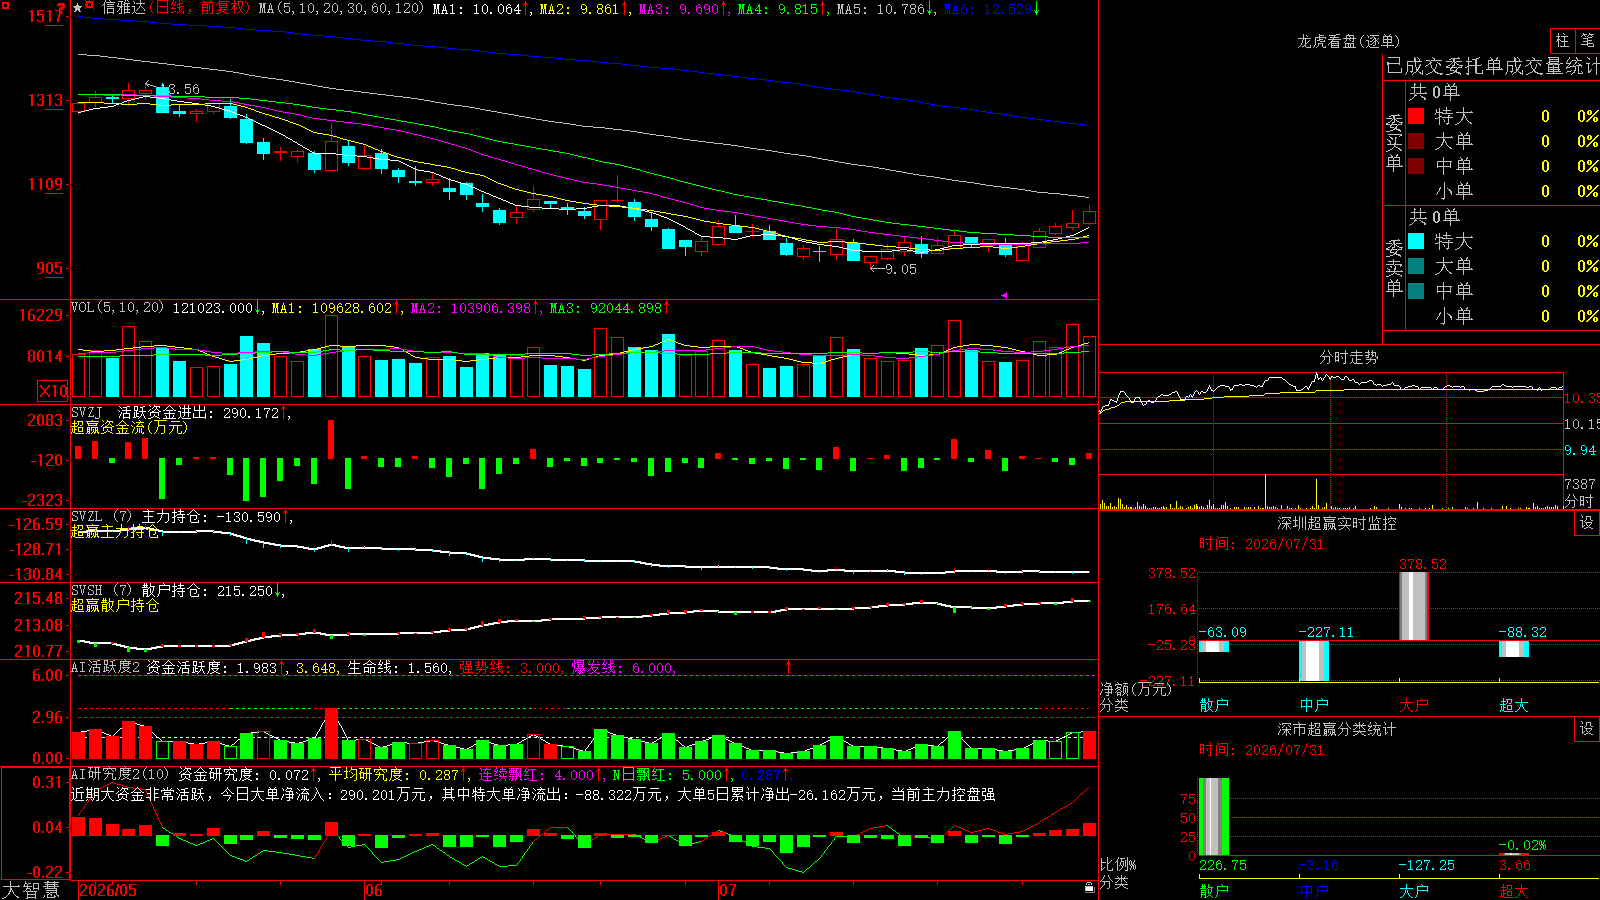Switch 龙虎看盘 to 笔 tick mode
The width and height of the screenshot is (1600, 900).
[x=1588, y=40]
